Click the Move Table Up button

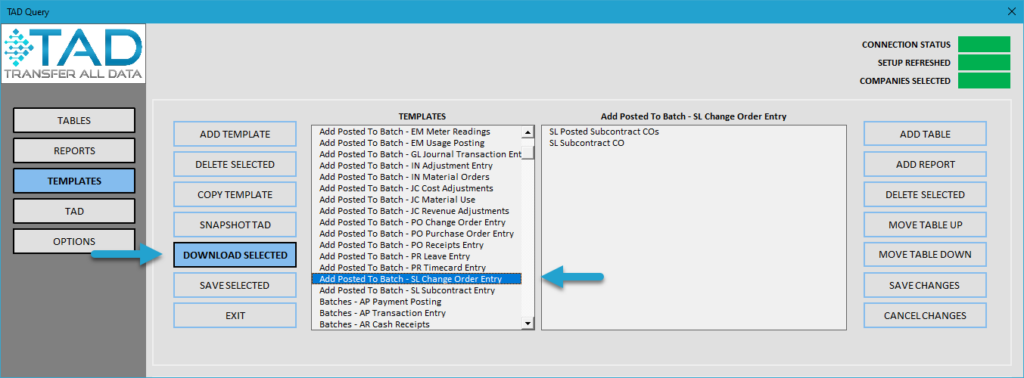click(925, 225)
